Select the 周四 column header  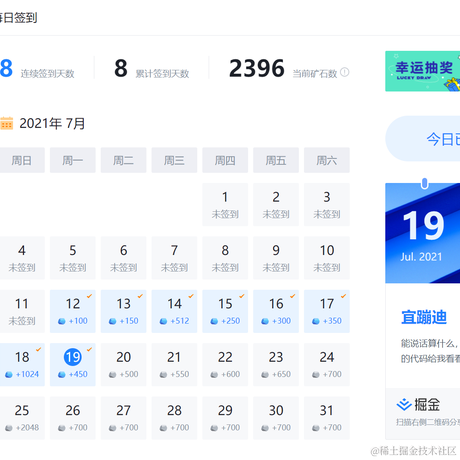[225, 160]
